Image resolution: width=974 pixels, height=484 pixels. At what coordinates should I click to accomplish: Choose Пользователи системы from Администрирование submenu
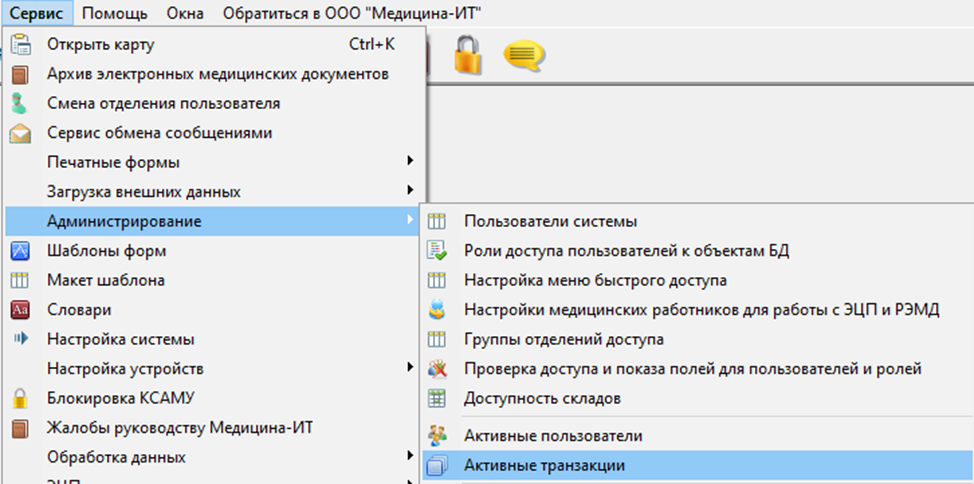(x=550, y=222)
